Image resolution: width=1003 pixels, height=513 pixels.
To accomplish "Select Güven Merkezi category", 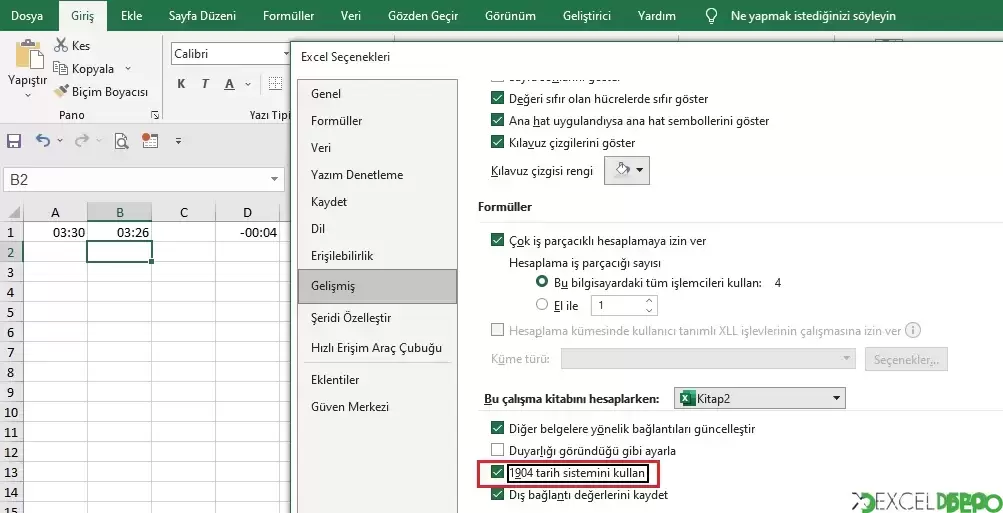I will [377, 407].
